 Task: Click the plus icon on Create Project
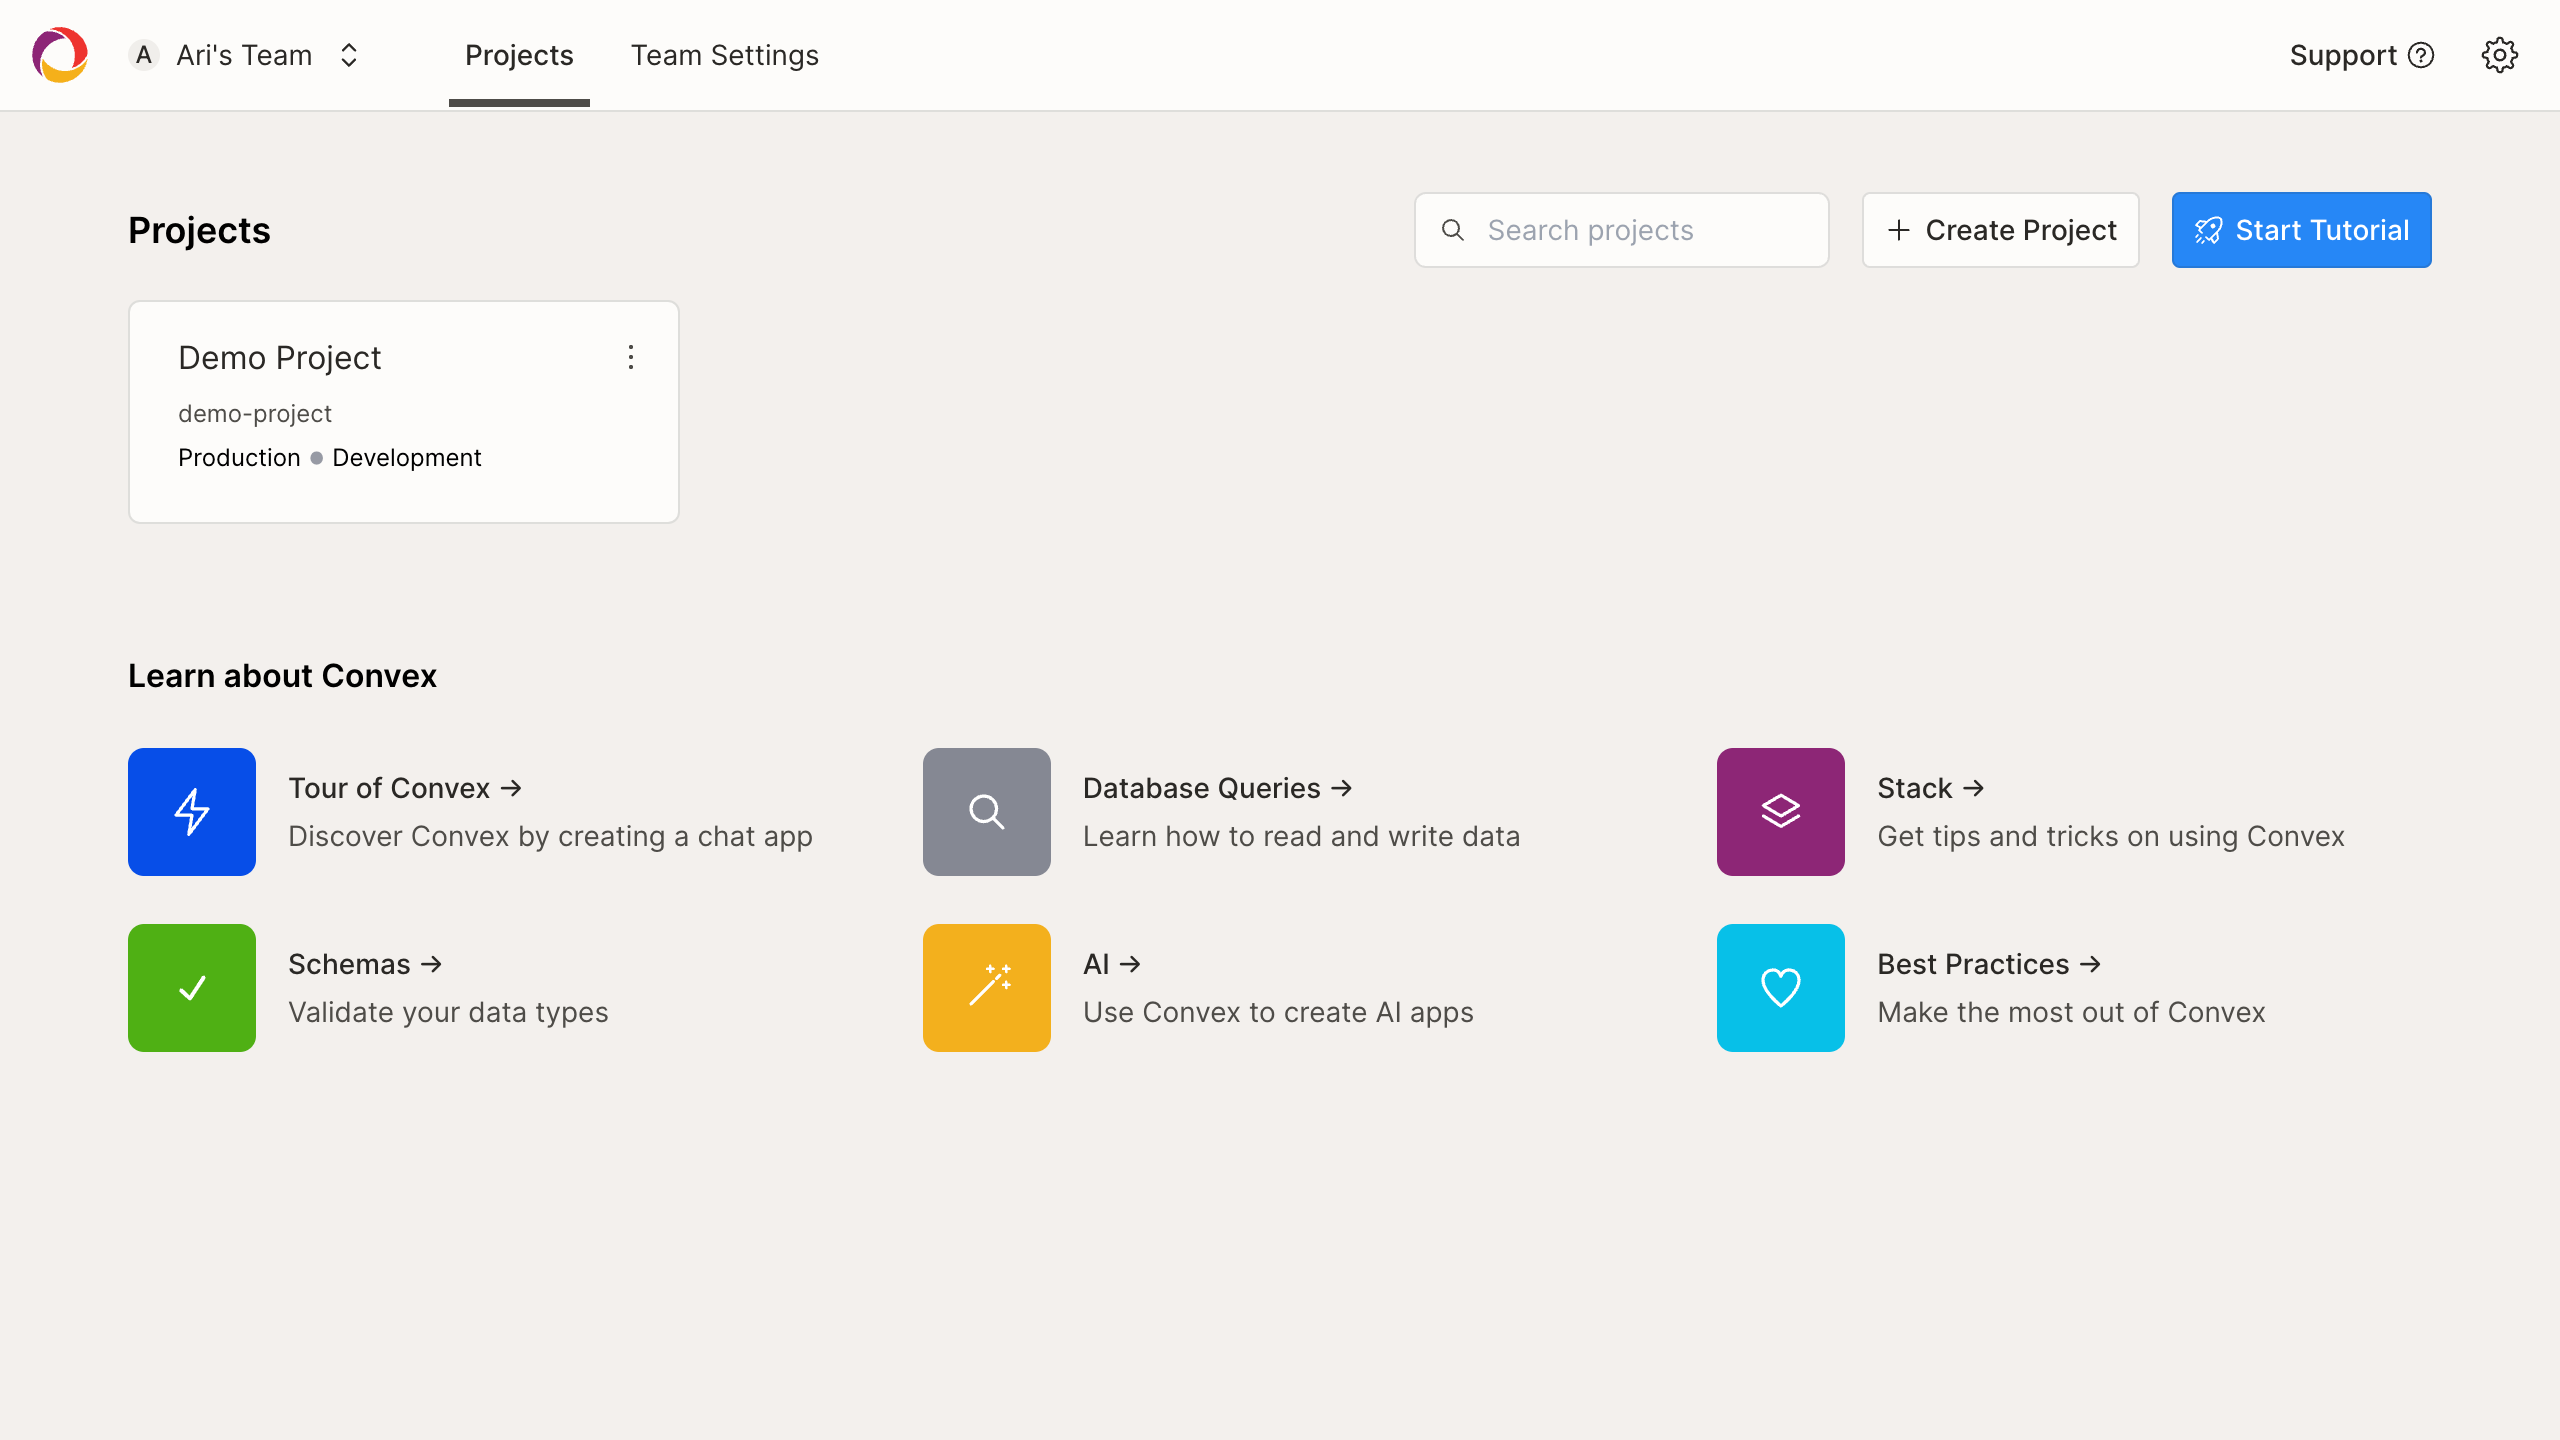pyautogui.click(x=1899, y=230)
